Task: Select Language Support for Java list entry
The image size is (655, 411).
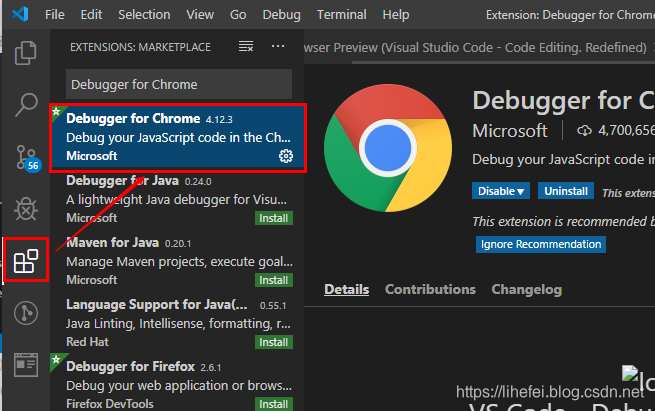Action: pos(178,323)
